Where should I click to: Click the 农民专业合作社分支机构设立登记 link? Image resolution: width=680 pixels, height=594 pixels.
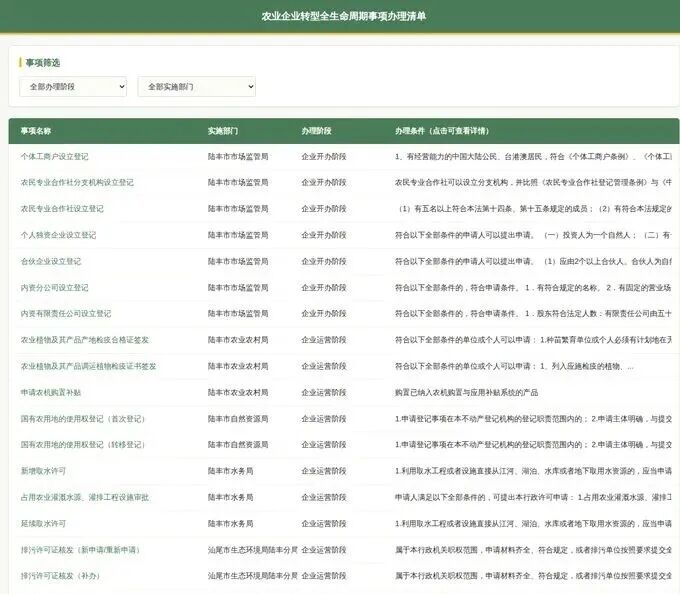77,183
